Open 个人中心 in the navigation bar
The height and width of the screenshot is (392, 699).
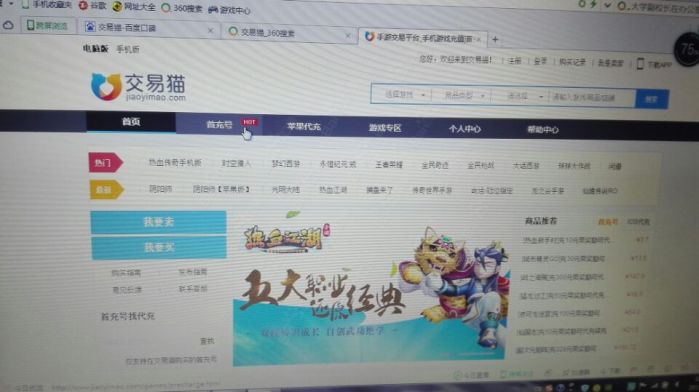point(465,129)
